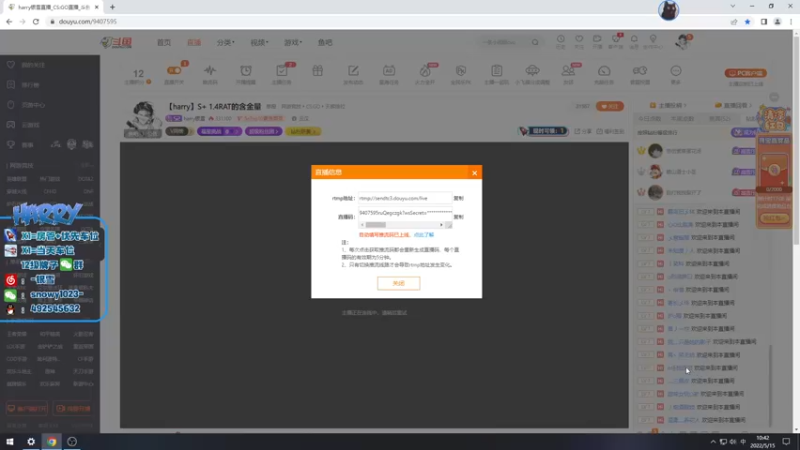This screenshot has height=450, width=800.
Task: Open the alarm clock reminder tool
Action: 245,73
